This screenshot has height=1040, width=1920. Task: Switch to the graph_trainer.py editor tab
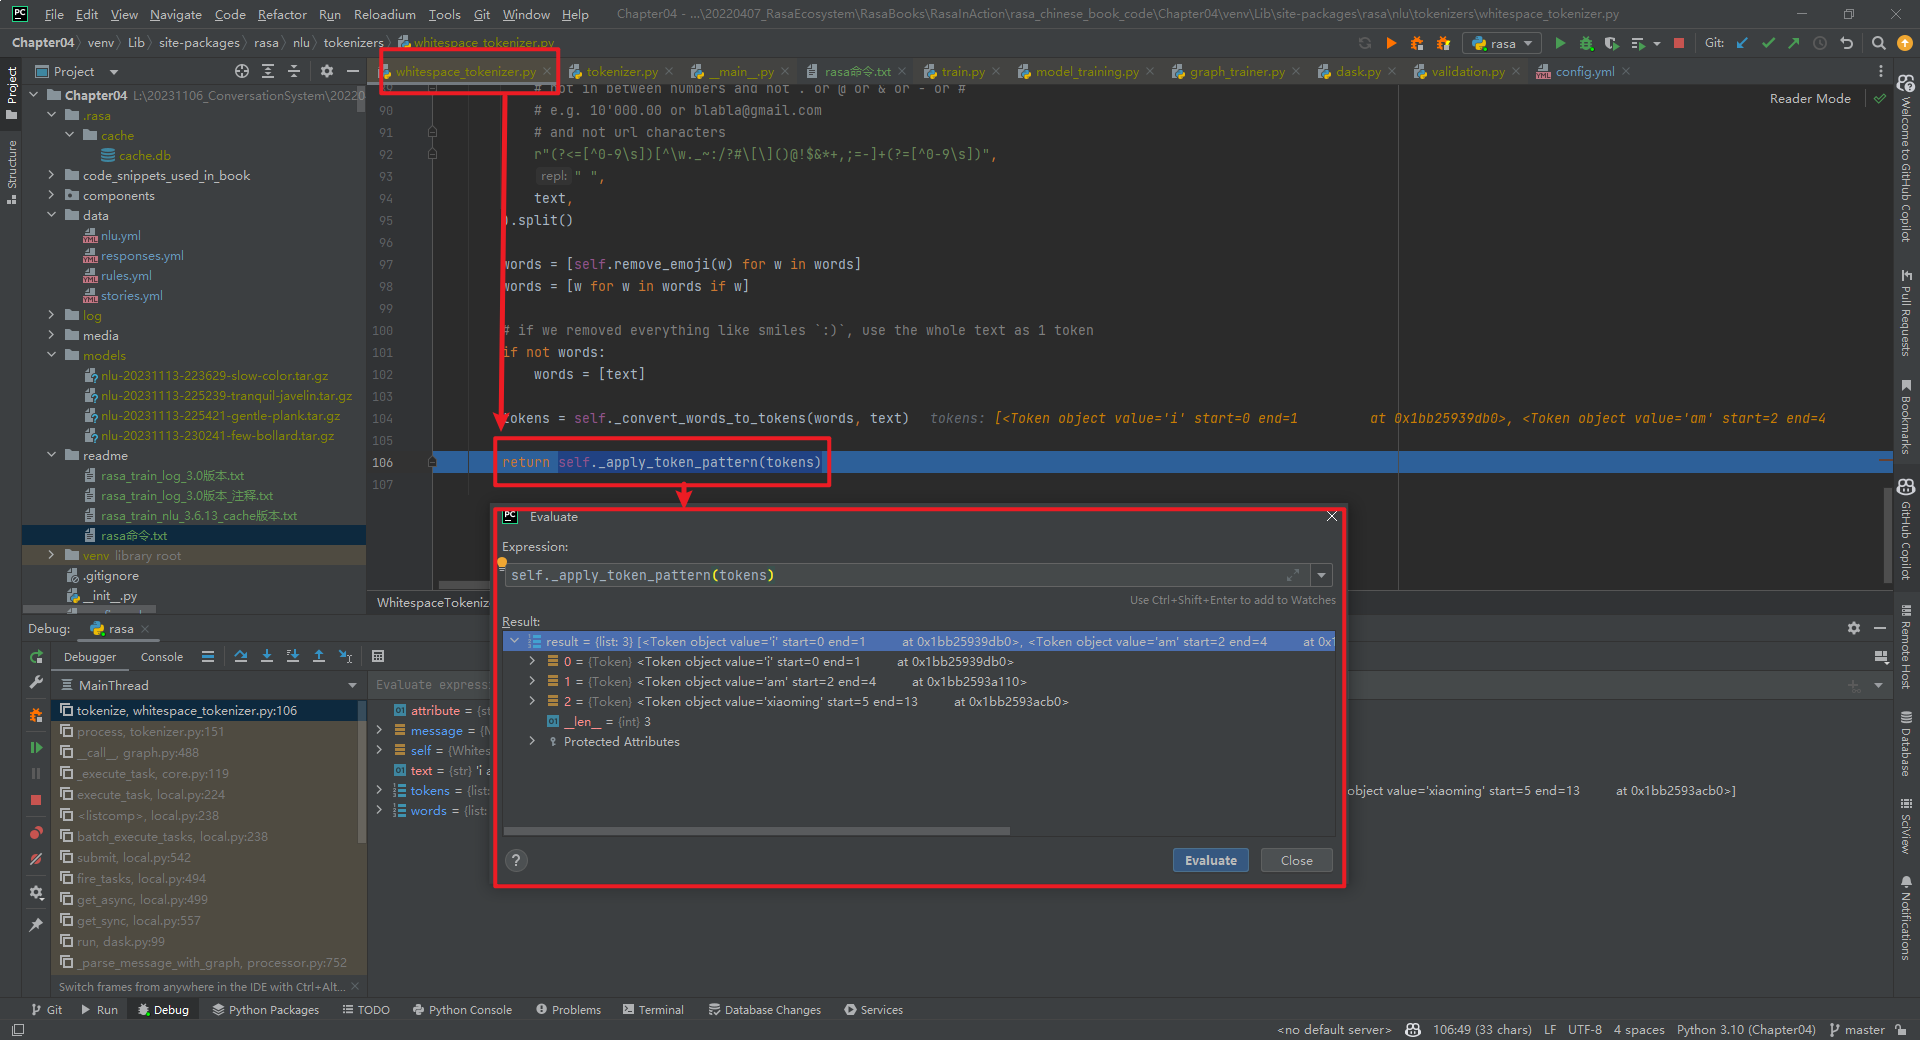tap(1237, 71)
